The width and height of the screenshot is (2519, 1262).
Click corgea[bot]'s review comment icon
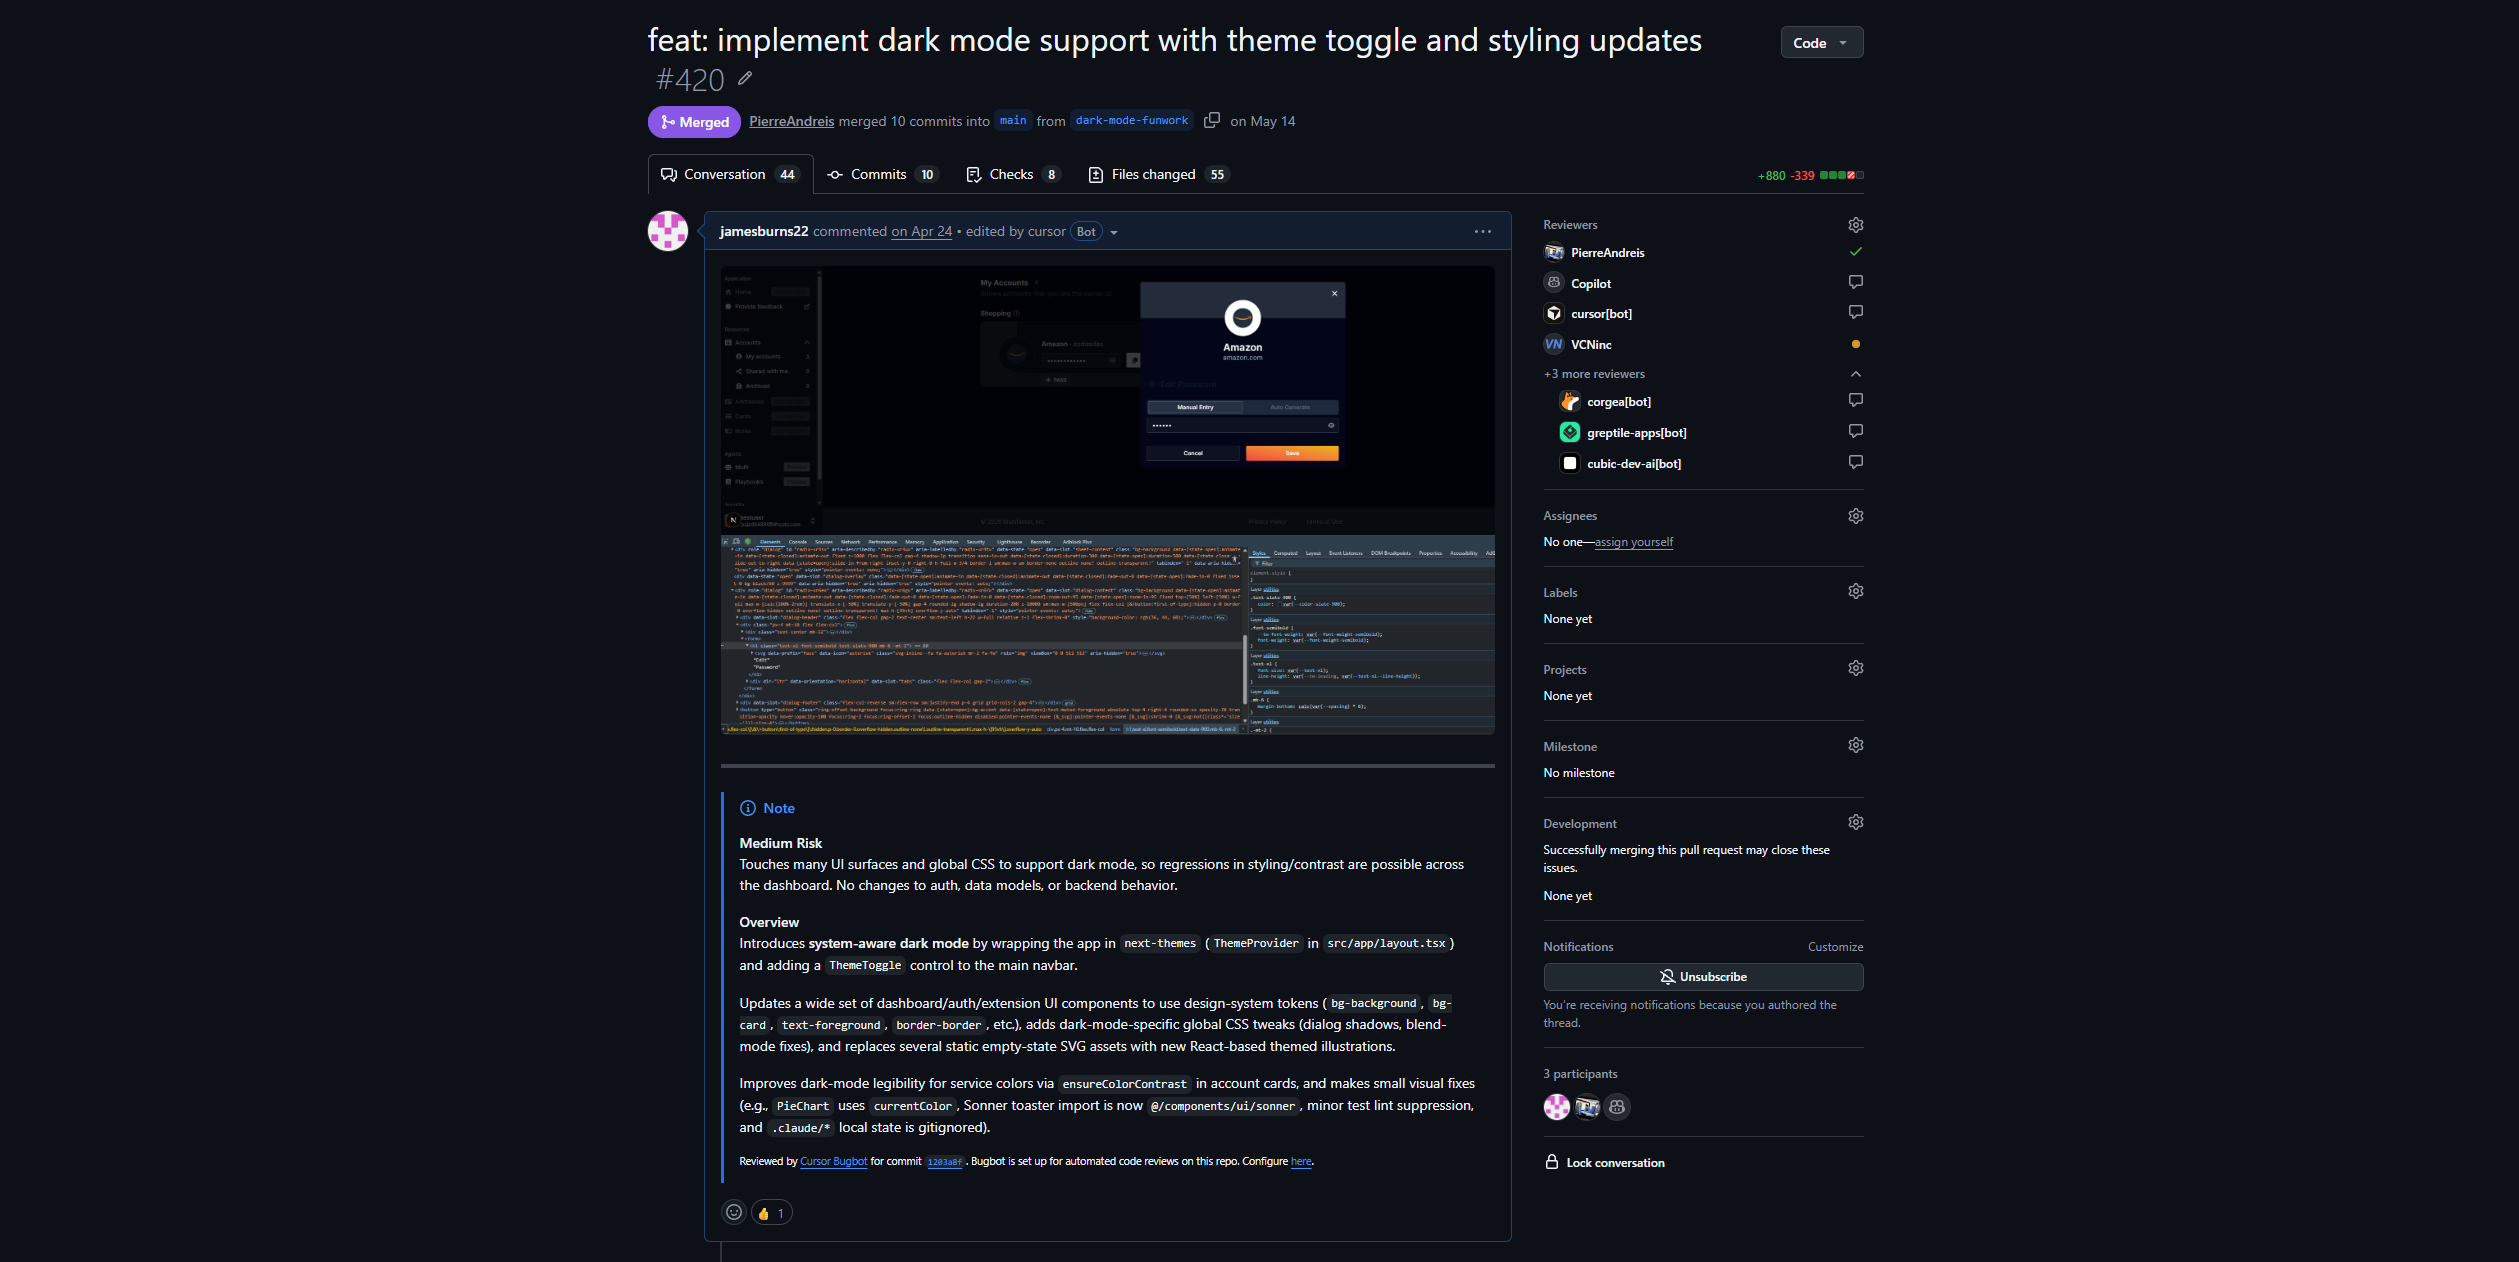pyautogui.click(x=1856, y=400)
